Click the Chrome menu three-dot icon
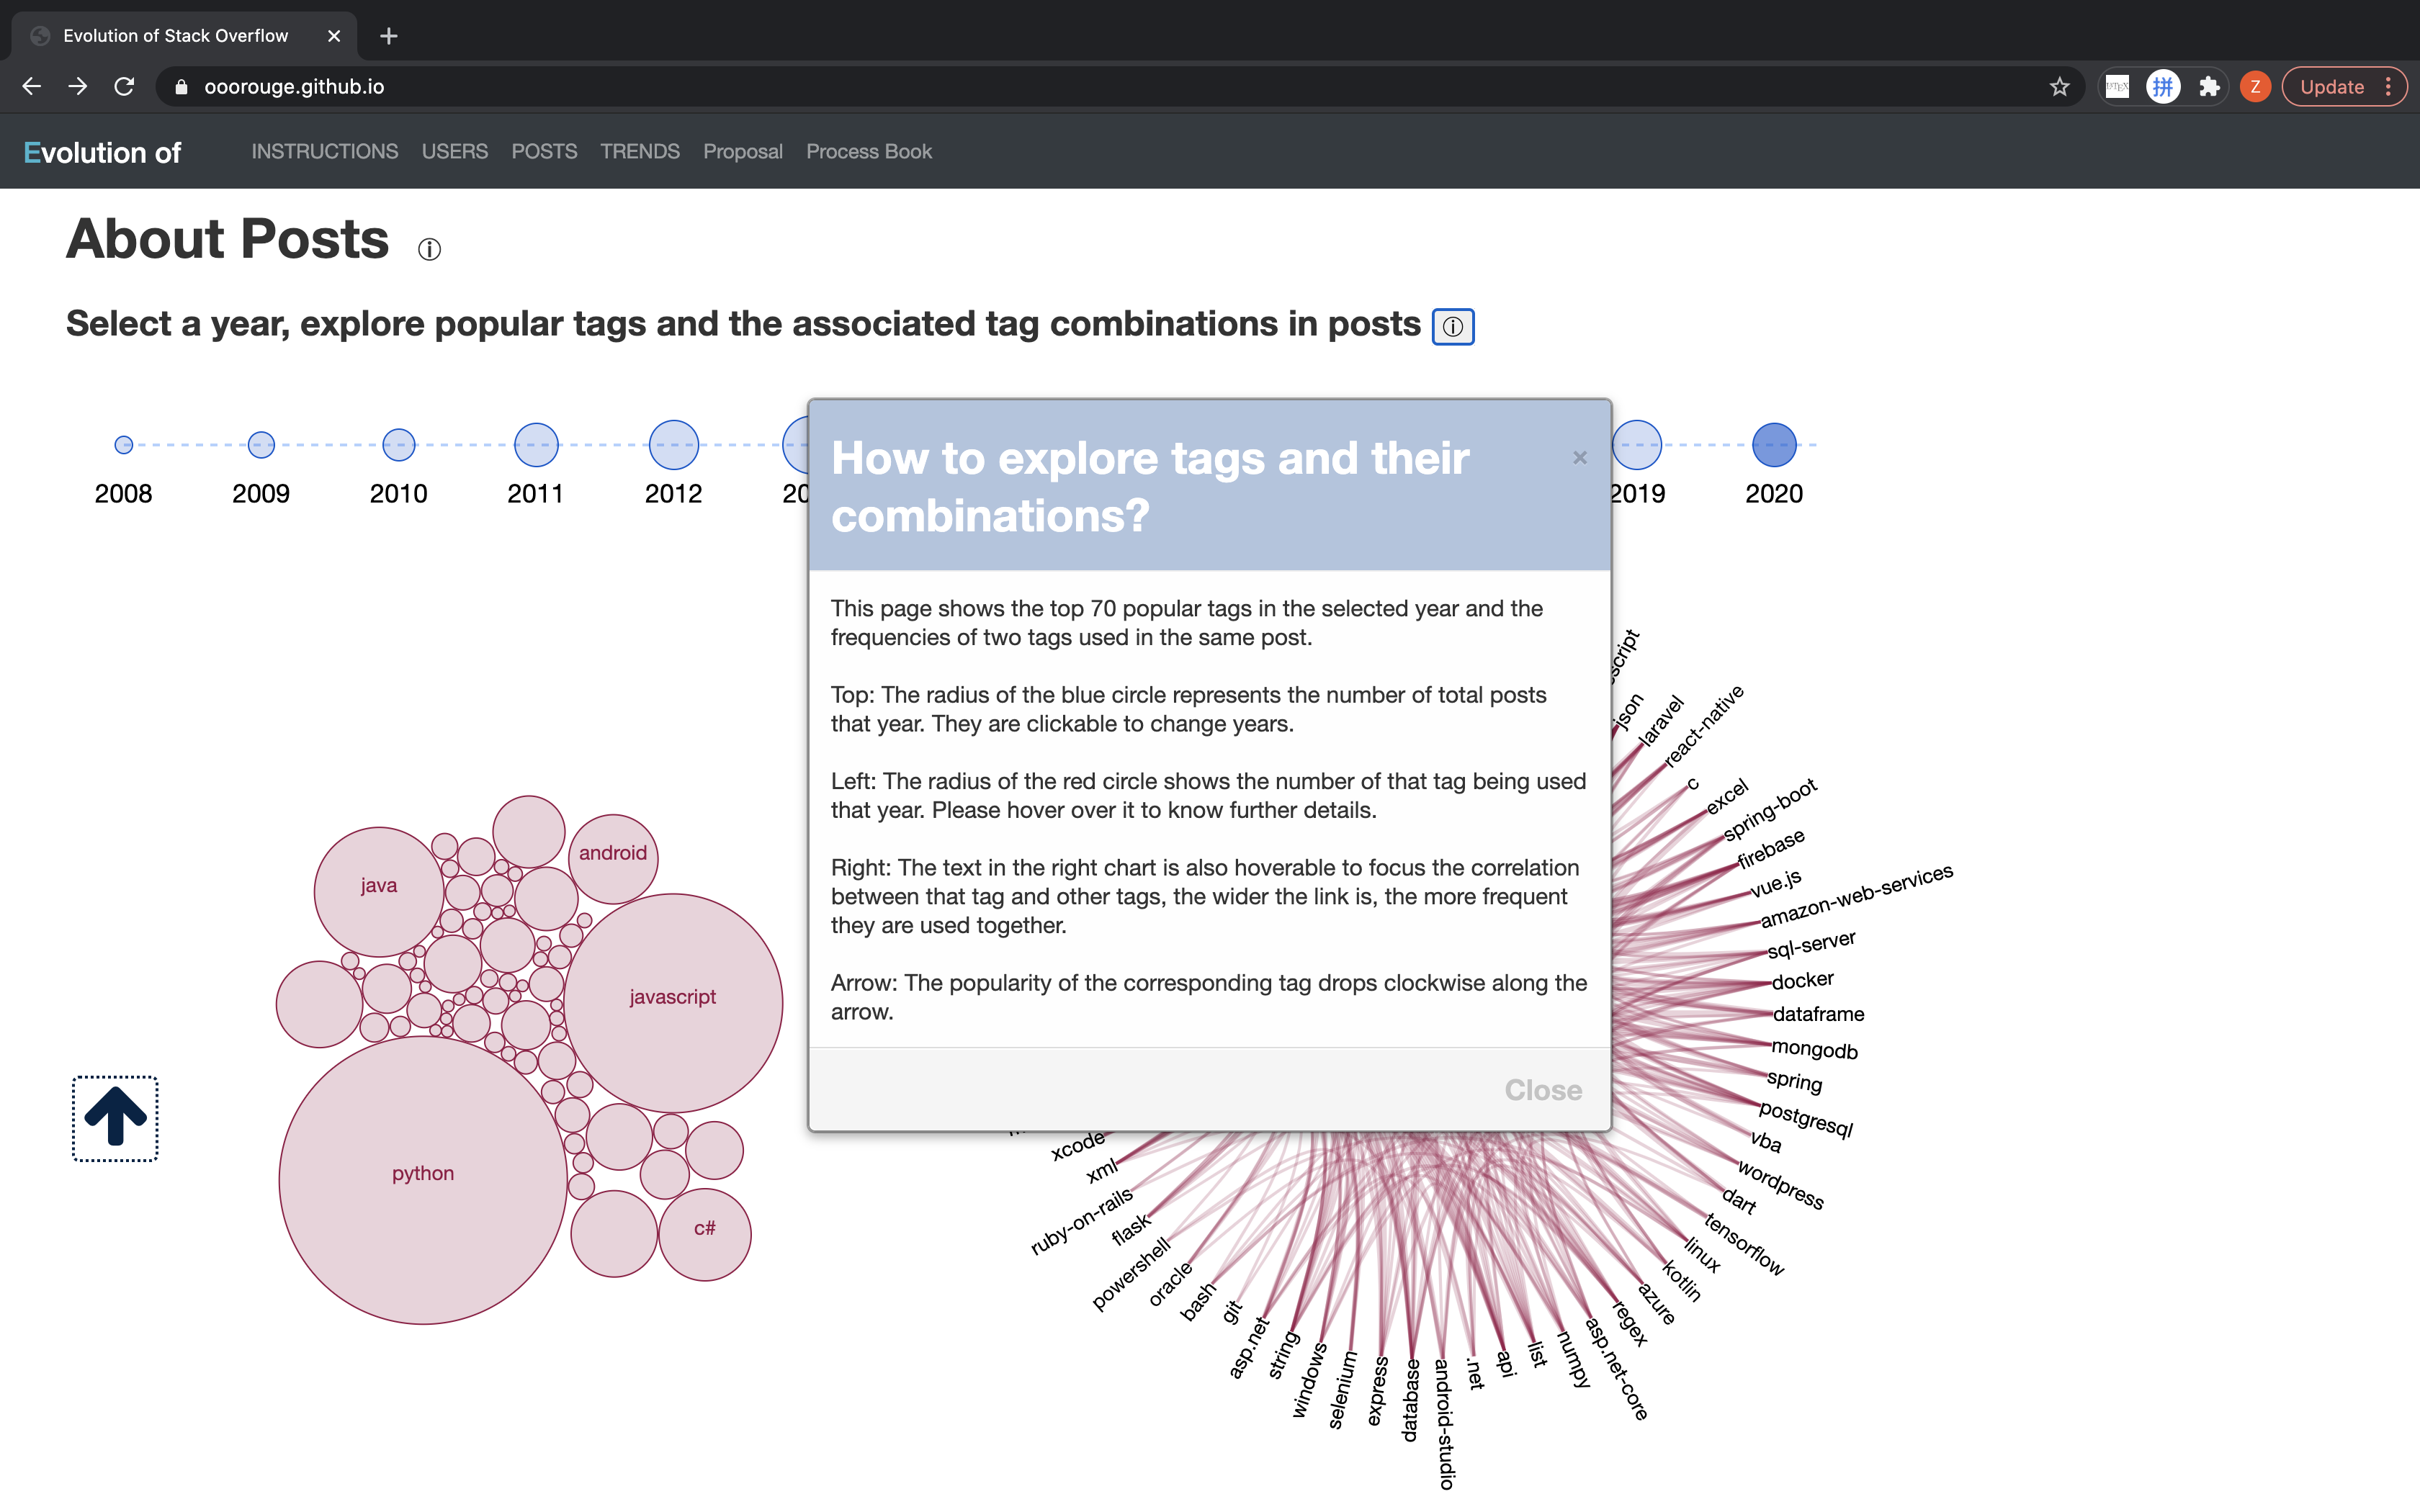Viewport: 2420px width, 1512px height. coord(2388,86)
